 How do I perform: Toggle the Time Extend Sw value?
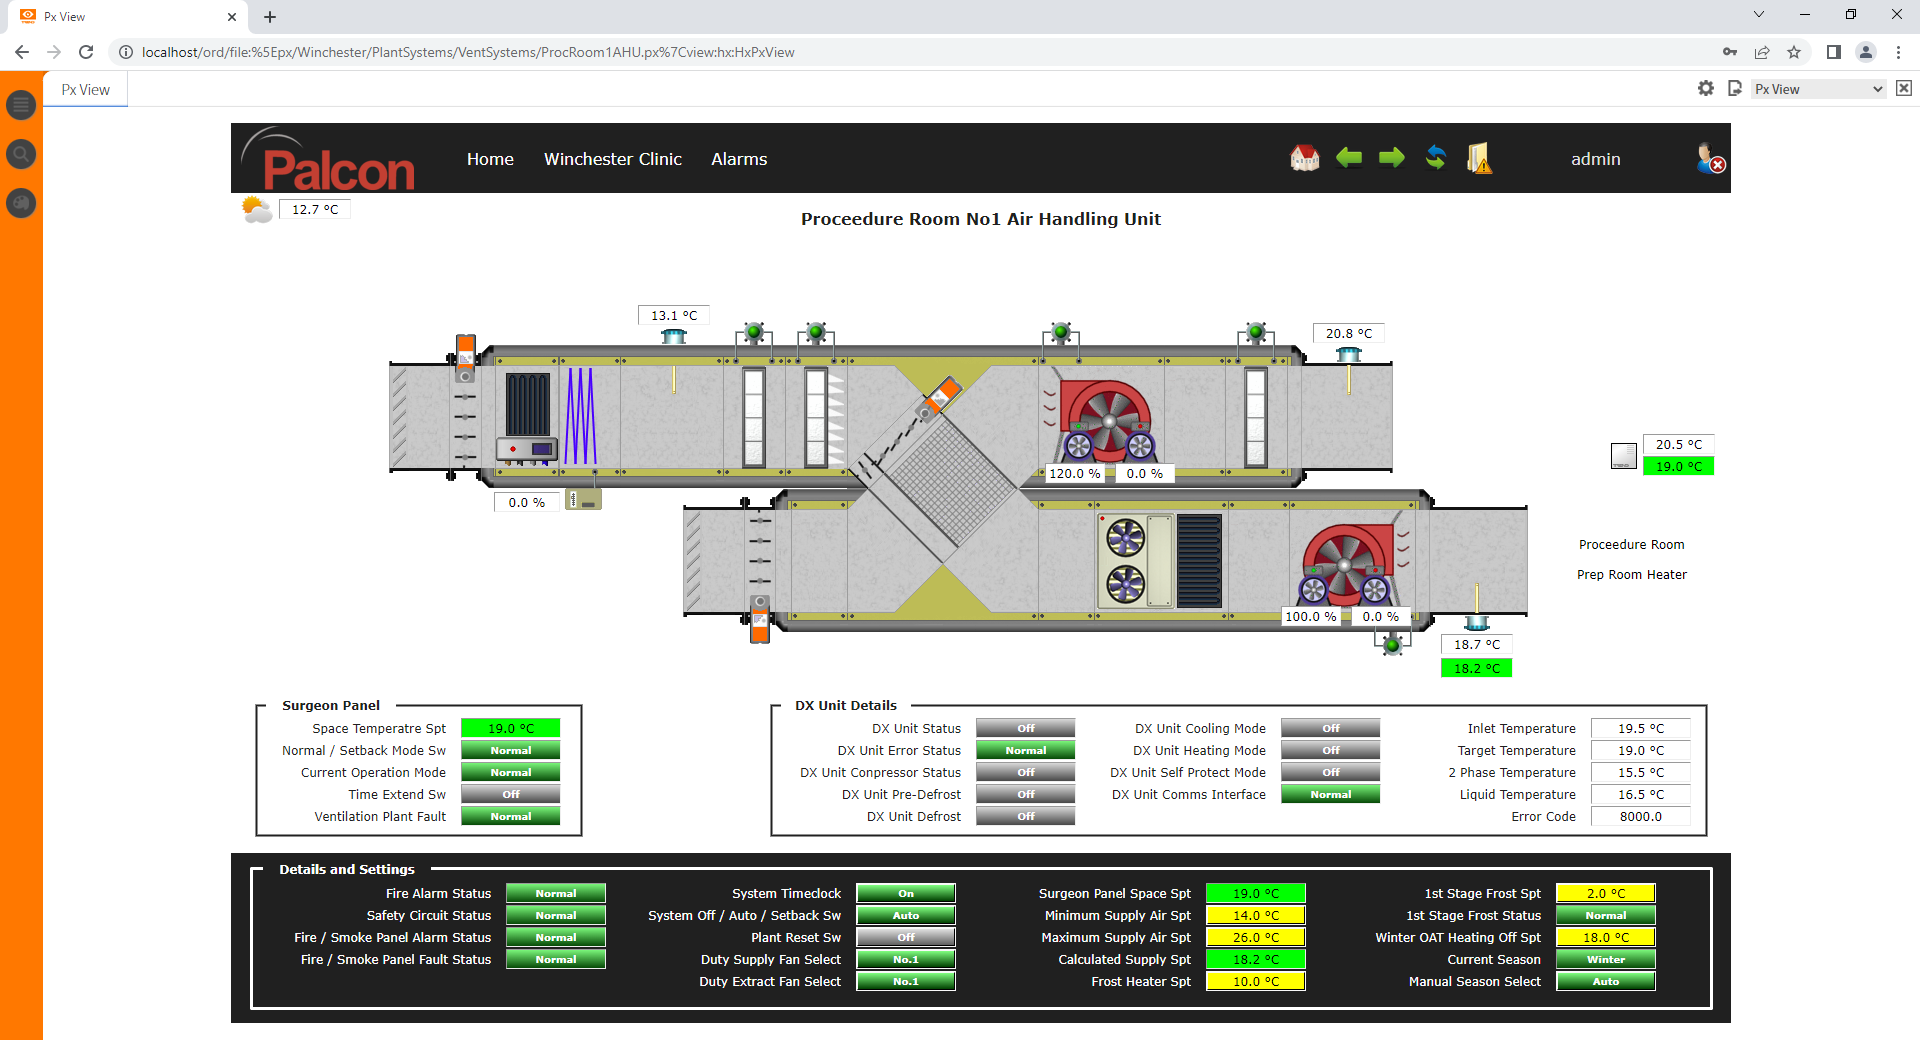(x=510, y=795)
